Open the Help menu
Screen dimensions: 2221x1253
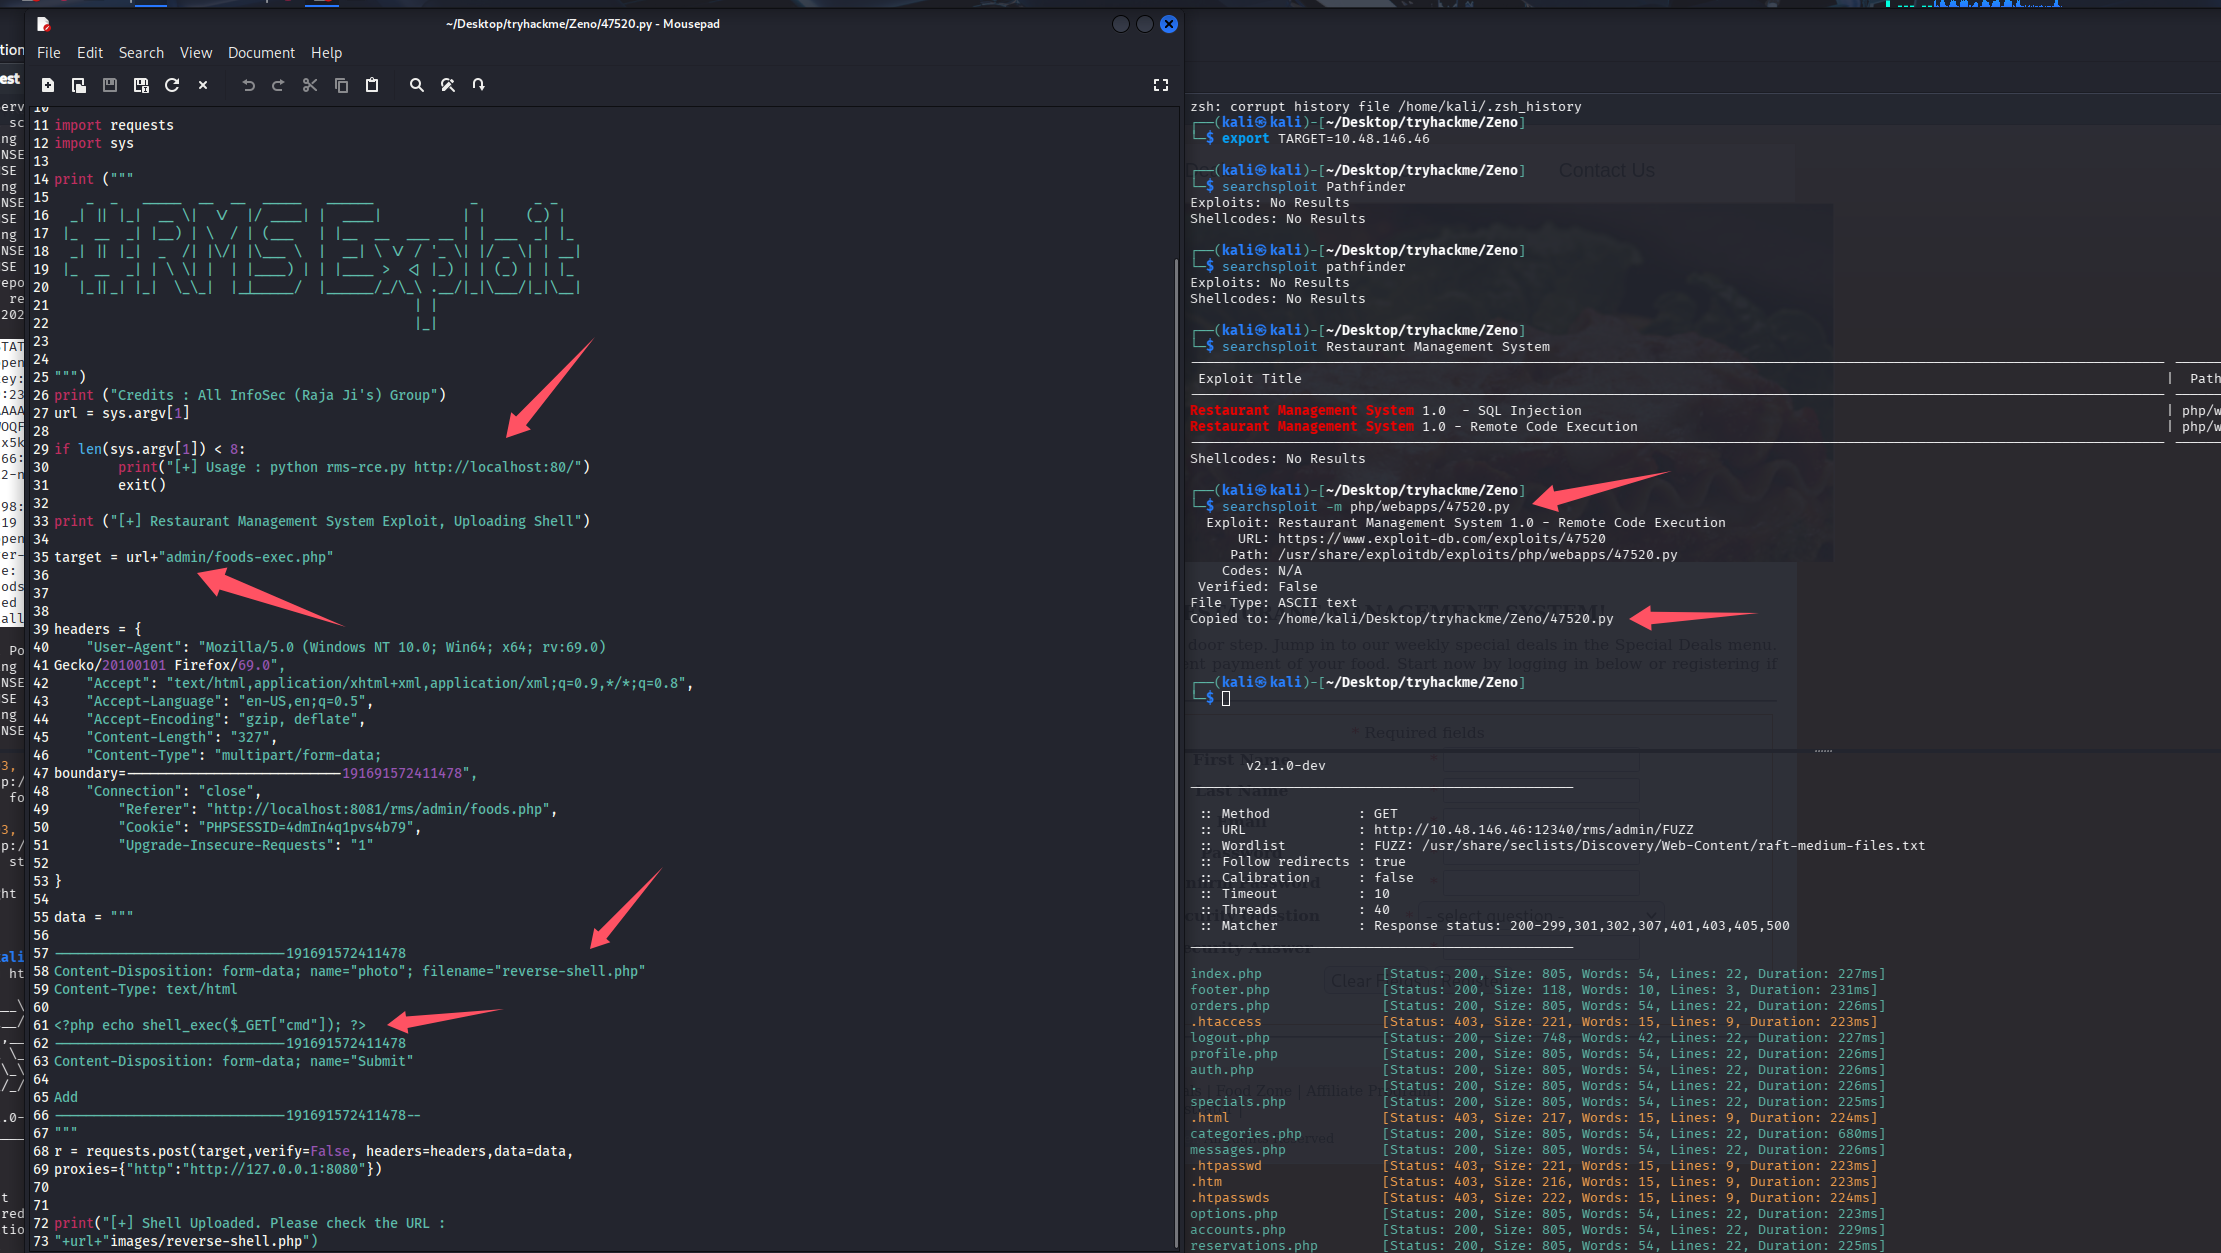(x=326, y=53)
